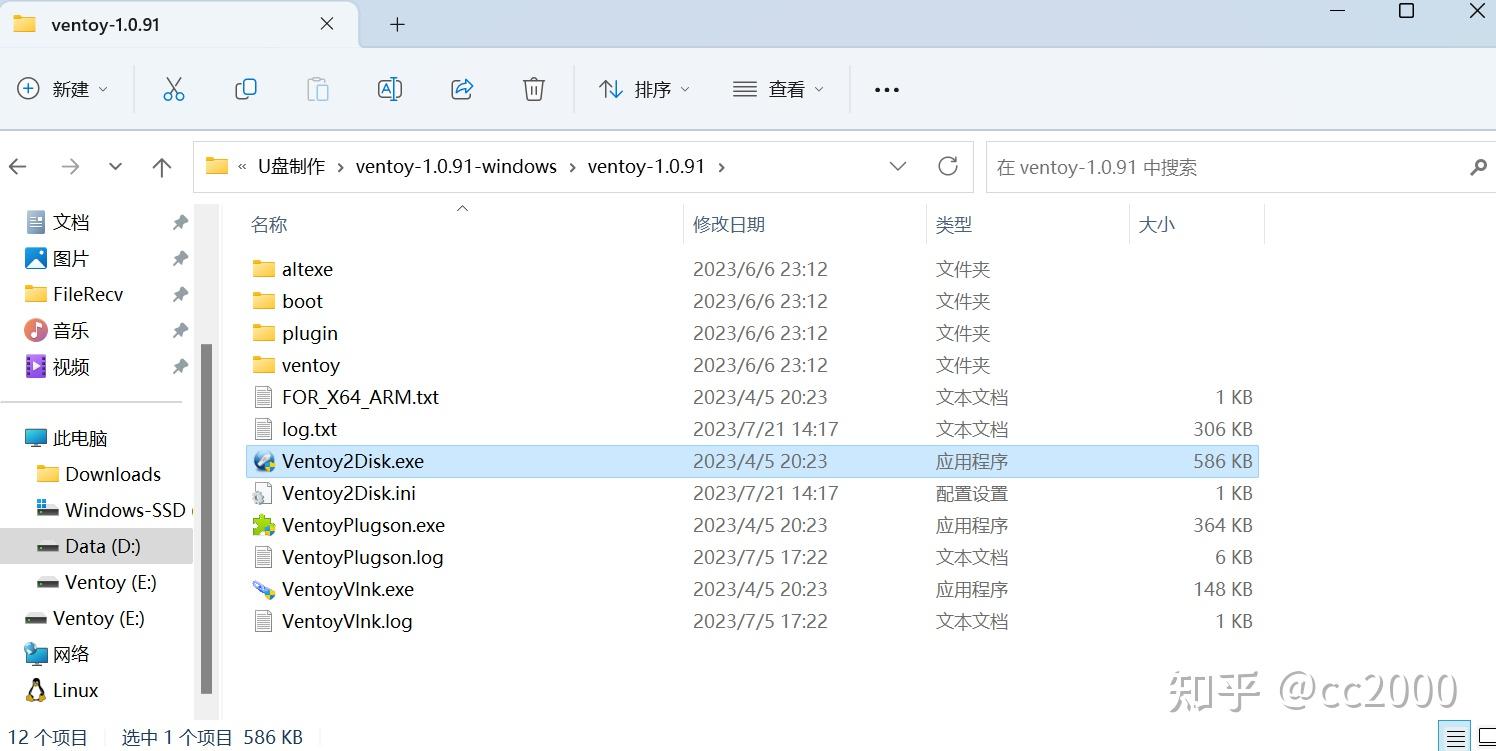Select 此电脑 in navigation pane

point(80,438)
